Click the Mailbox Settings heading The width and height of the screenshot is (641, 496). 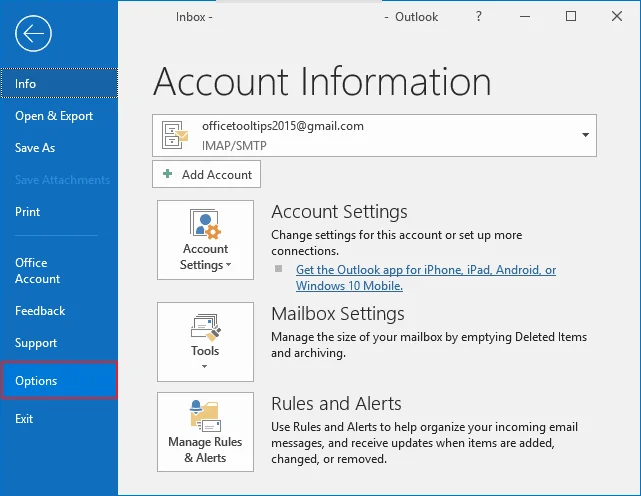[x=338, y=314]
